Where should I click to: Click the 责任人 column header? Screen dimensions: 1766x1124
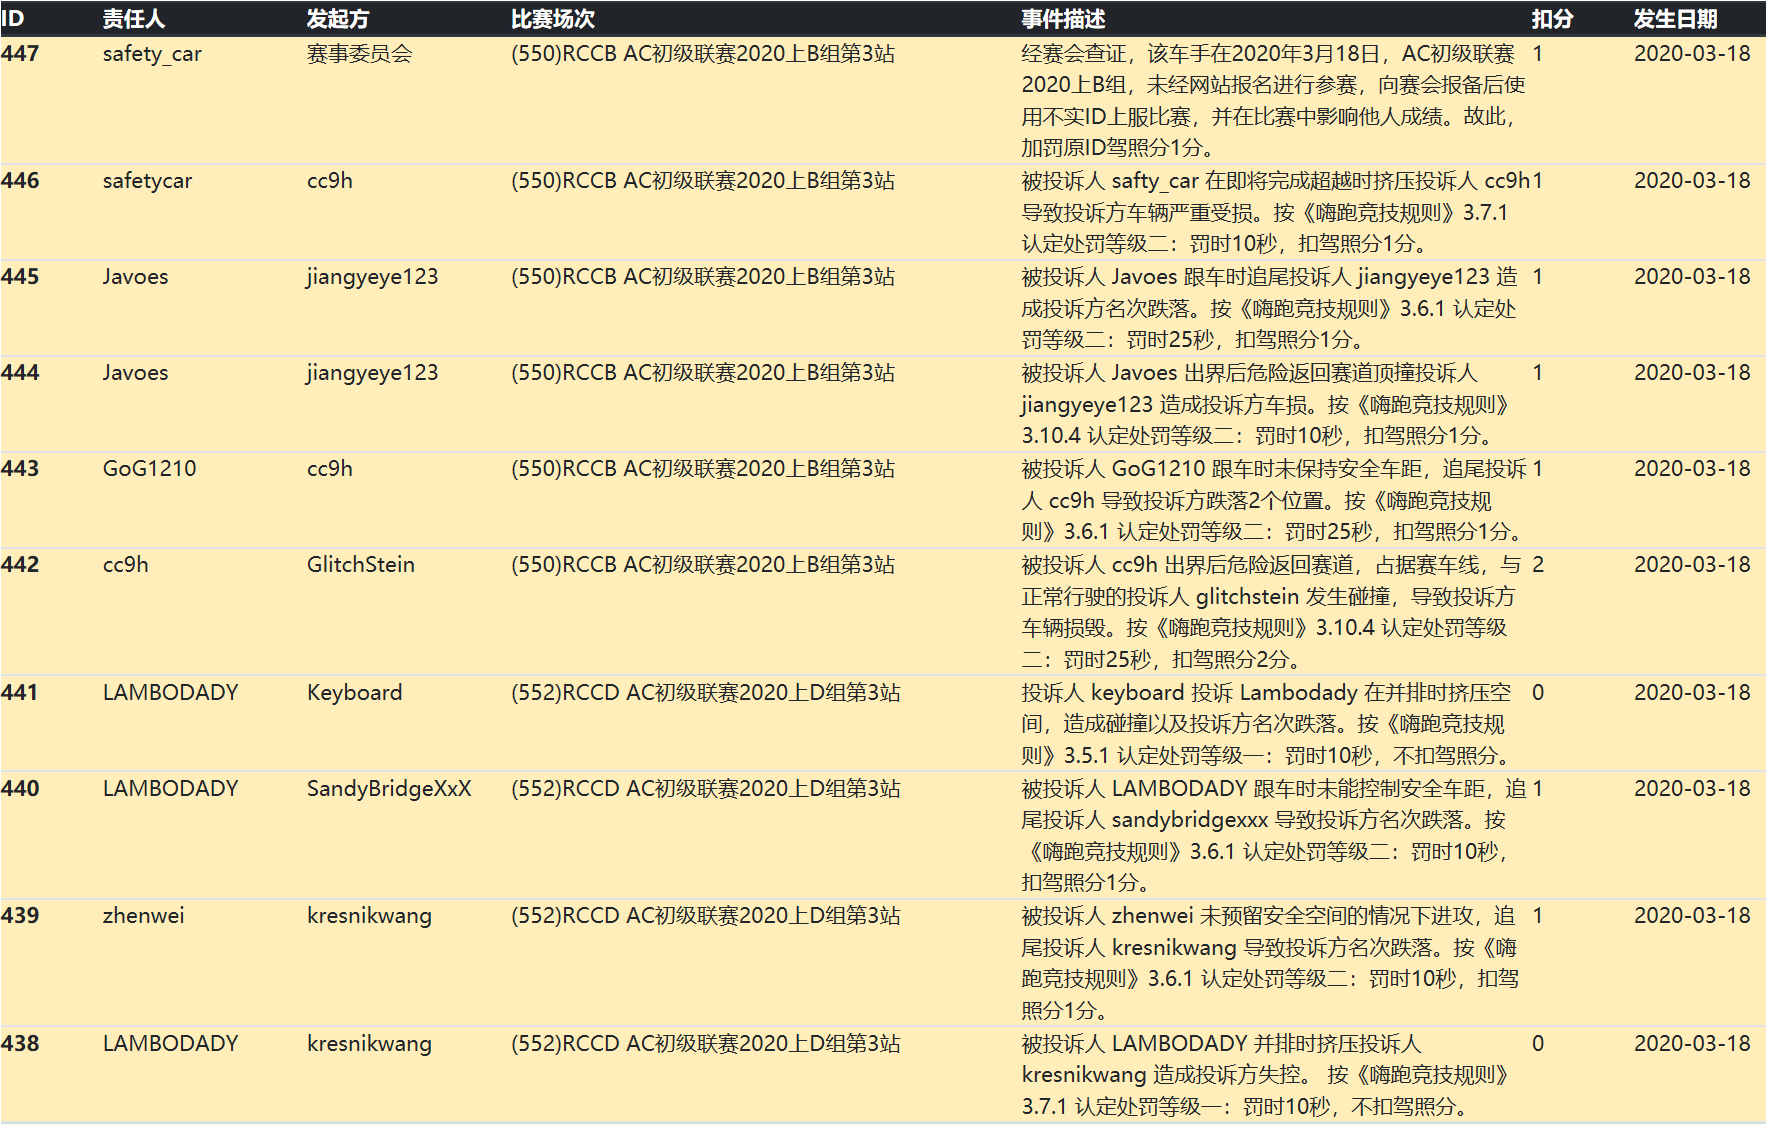click(x=133, y=19)
